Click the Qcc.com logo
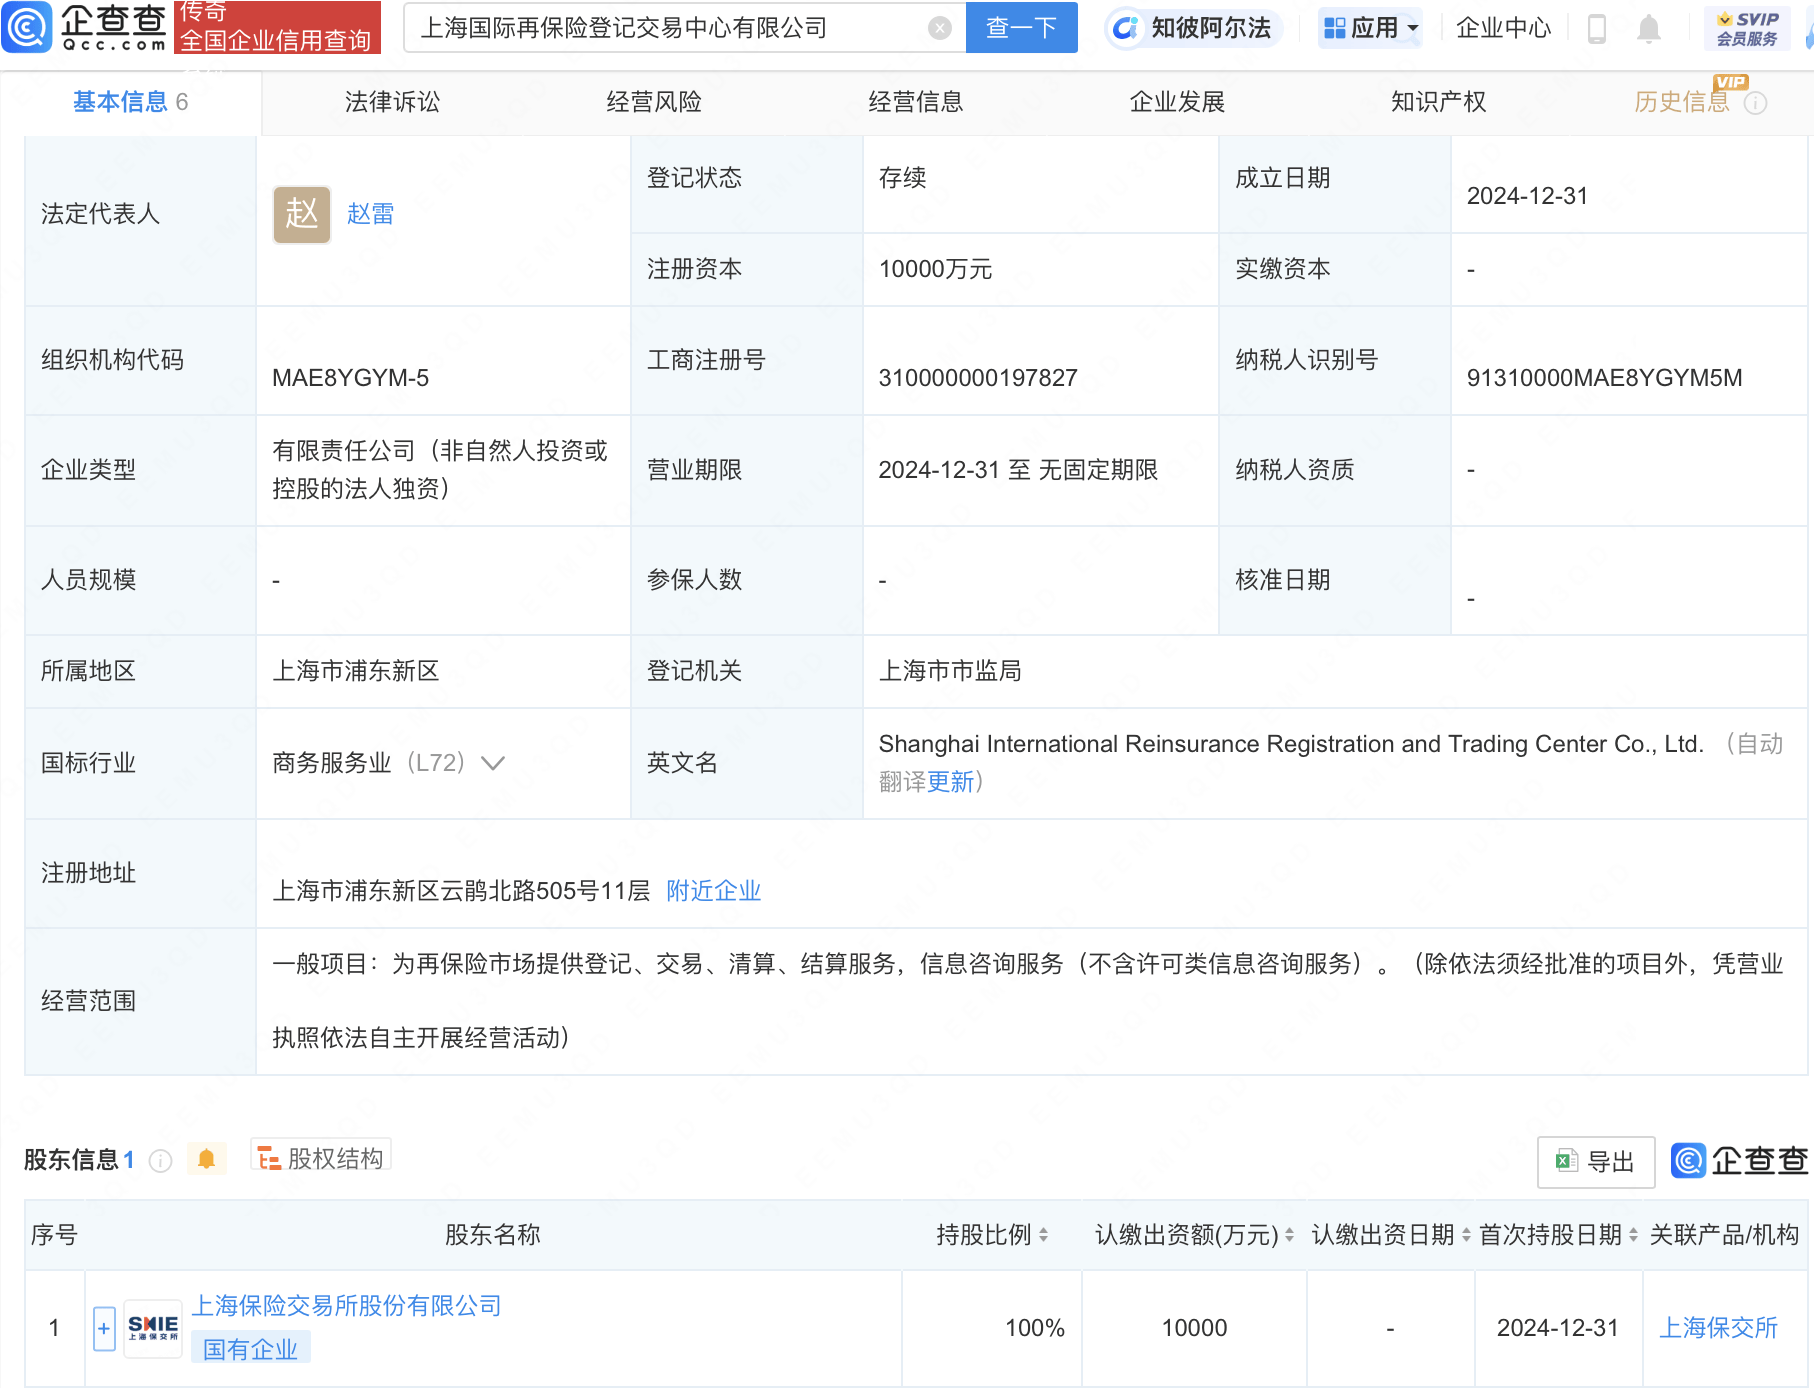Viewport: 1814px width, 1388px height. pyautogui.click(x=85, y=27)
